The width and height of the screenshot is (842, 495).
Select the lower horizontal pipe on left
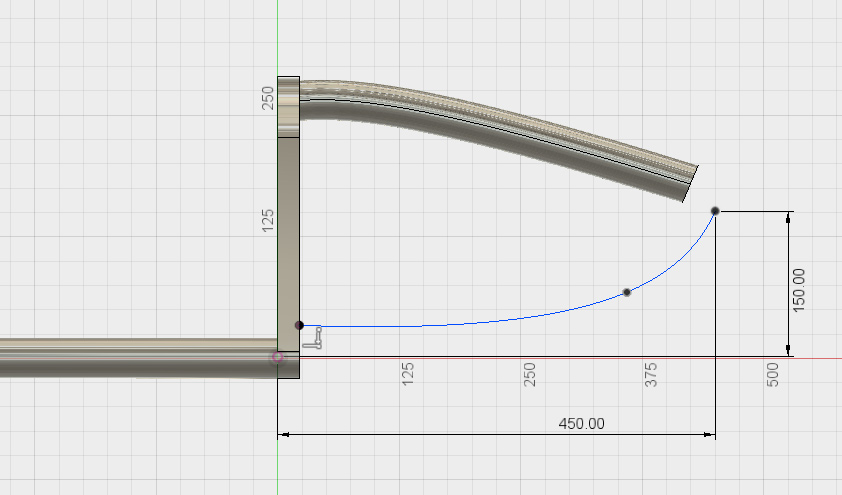(x=130, y=358)
